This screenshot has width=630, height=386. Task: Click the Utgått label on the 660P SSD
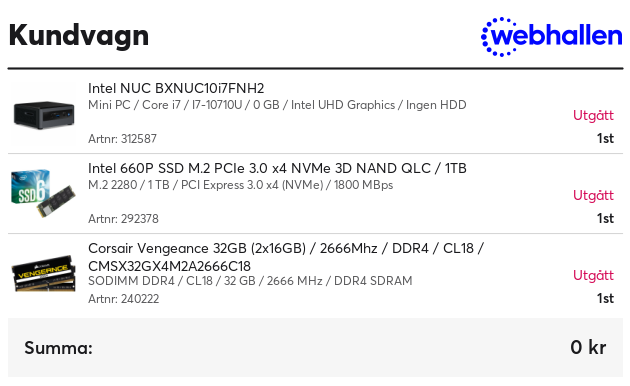point(593,195)
